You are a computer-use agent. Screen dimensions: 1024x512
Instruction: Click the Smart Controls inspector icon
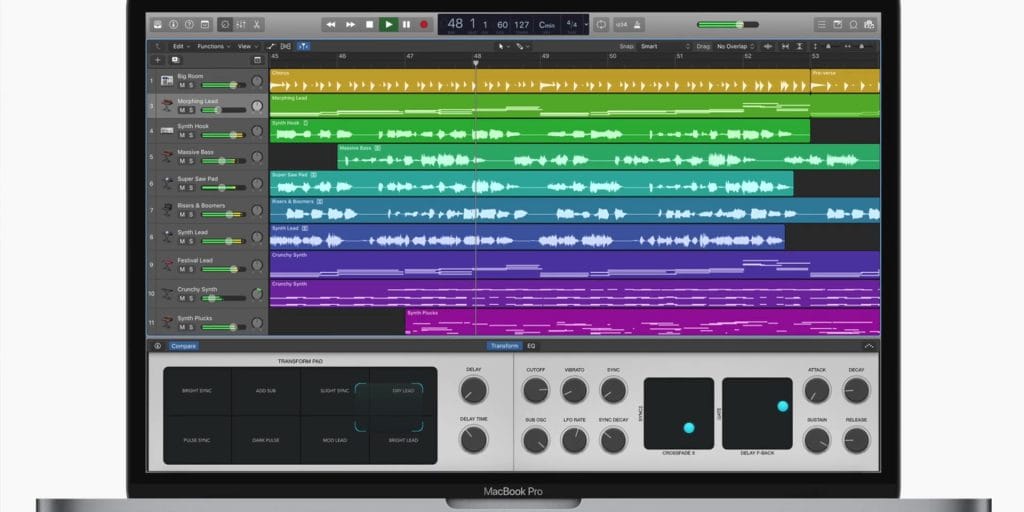pos(157,346)
